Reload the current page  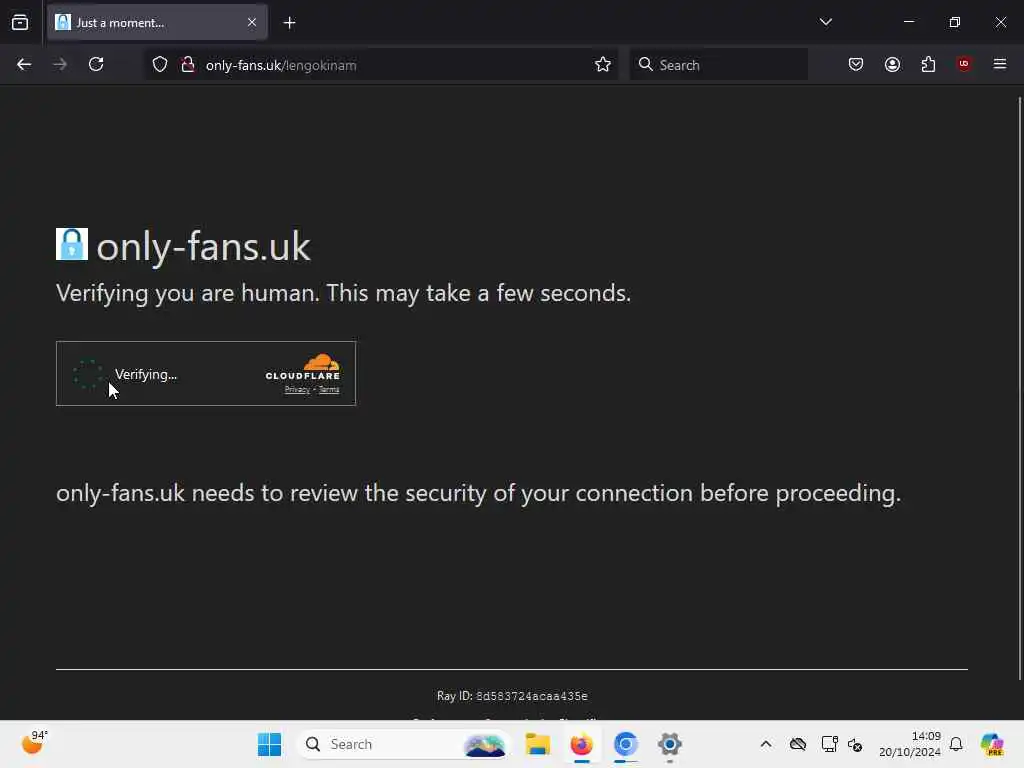coord(96,65)
